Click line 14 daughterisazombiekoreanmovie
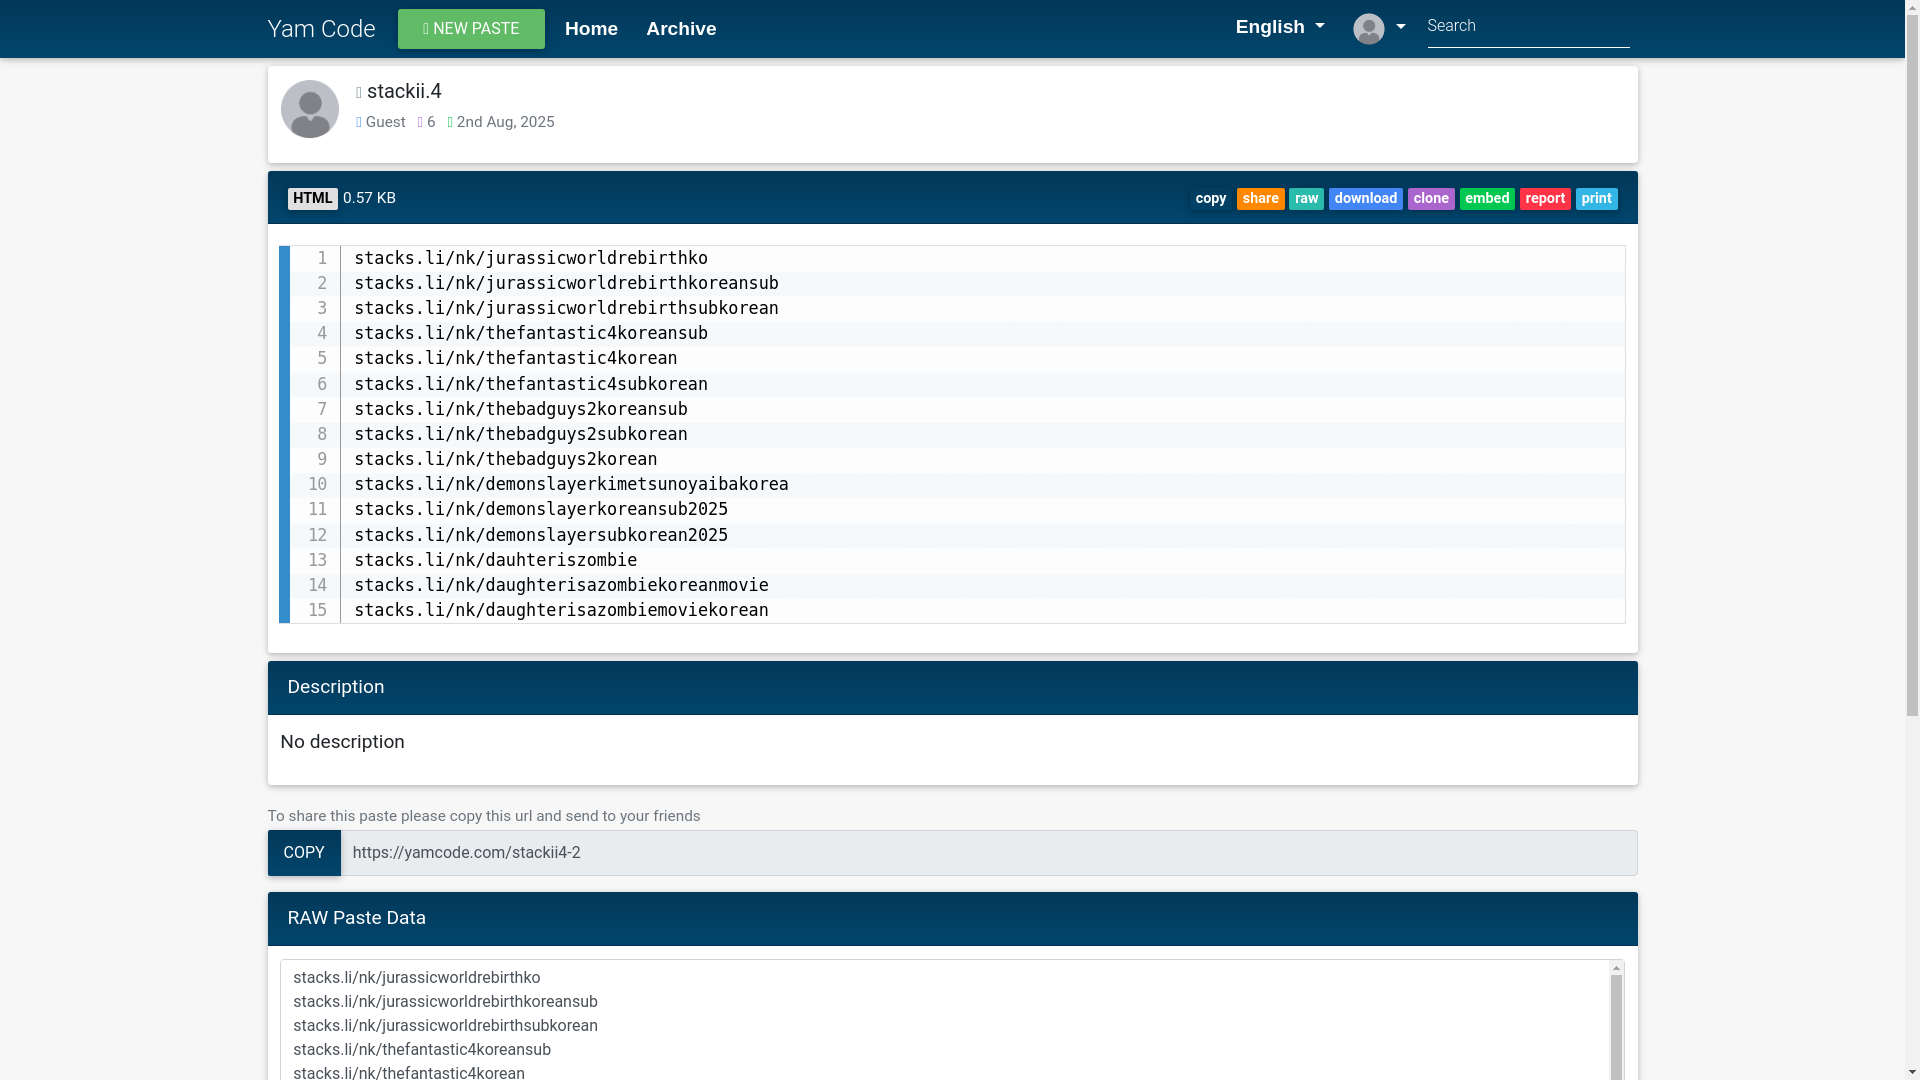 (561, 585)
